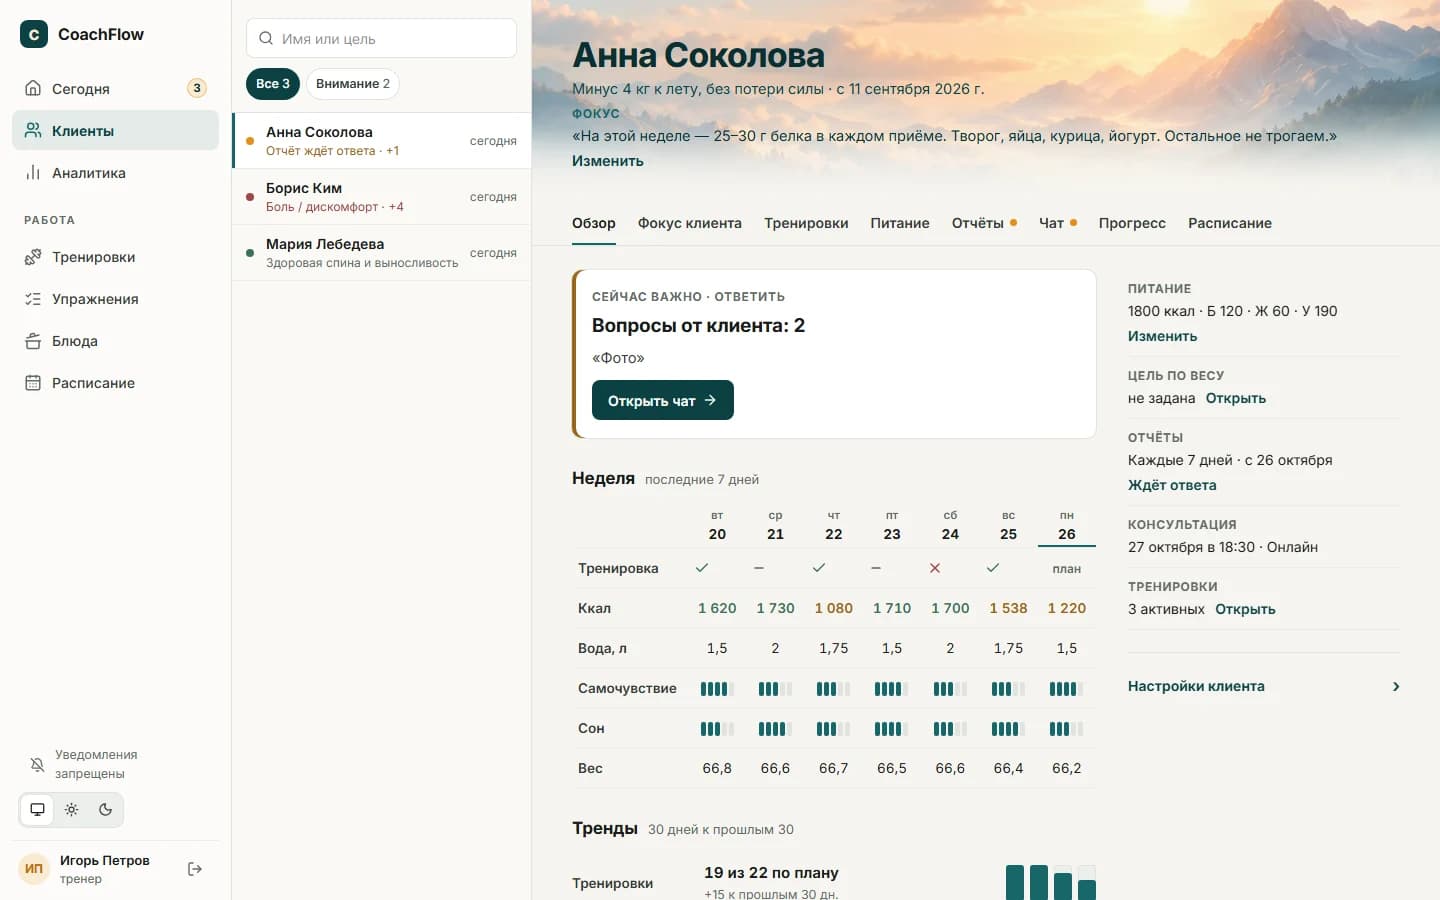Focus the Имя или цель search field
This screenshot has width=1440, height=900.
[381, 38]
